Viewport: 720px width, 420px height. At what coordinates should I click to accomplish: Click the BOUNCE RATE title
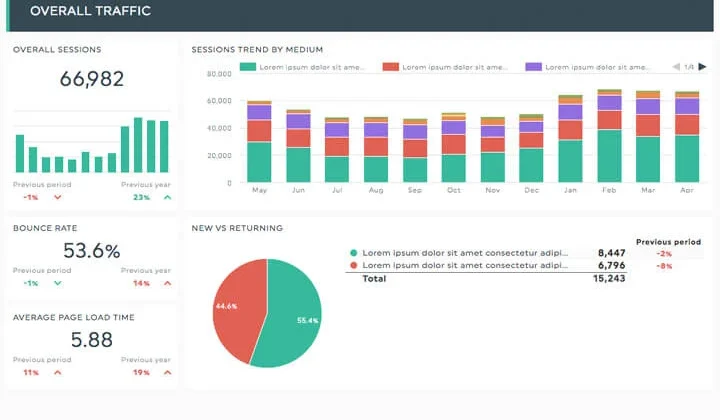pos(45,228)
